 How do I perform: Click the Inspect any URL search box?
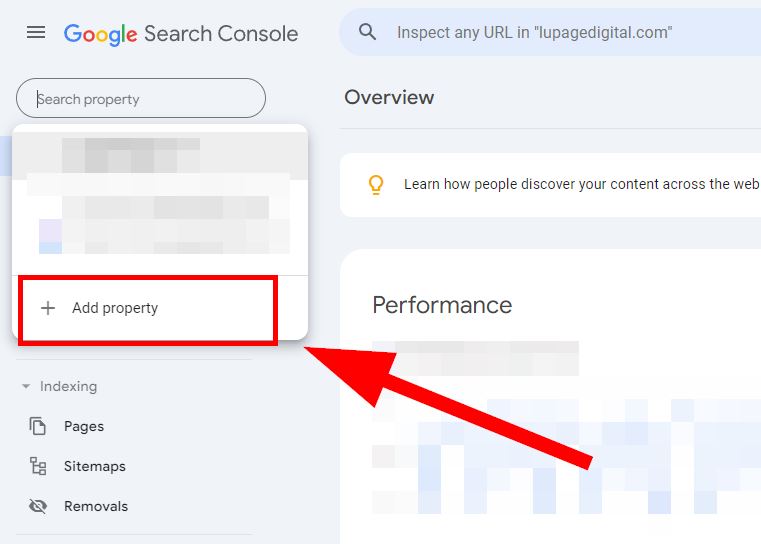560,33
